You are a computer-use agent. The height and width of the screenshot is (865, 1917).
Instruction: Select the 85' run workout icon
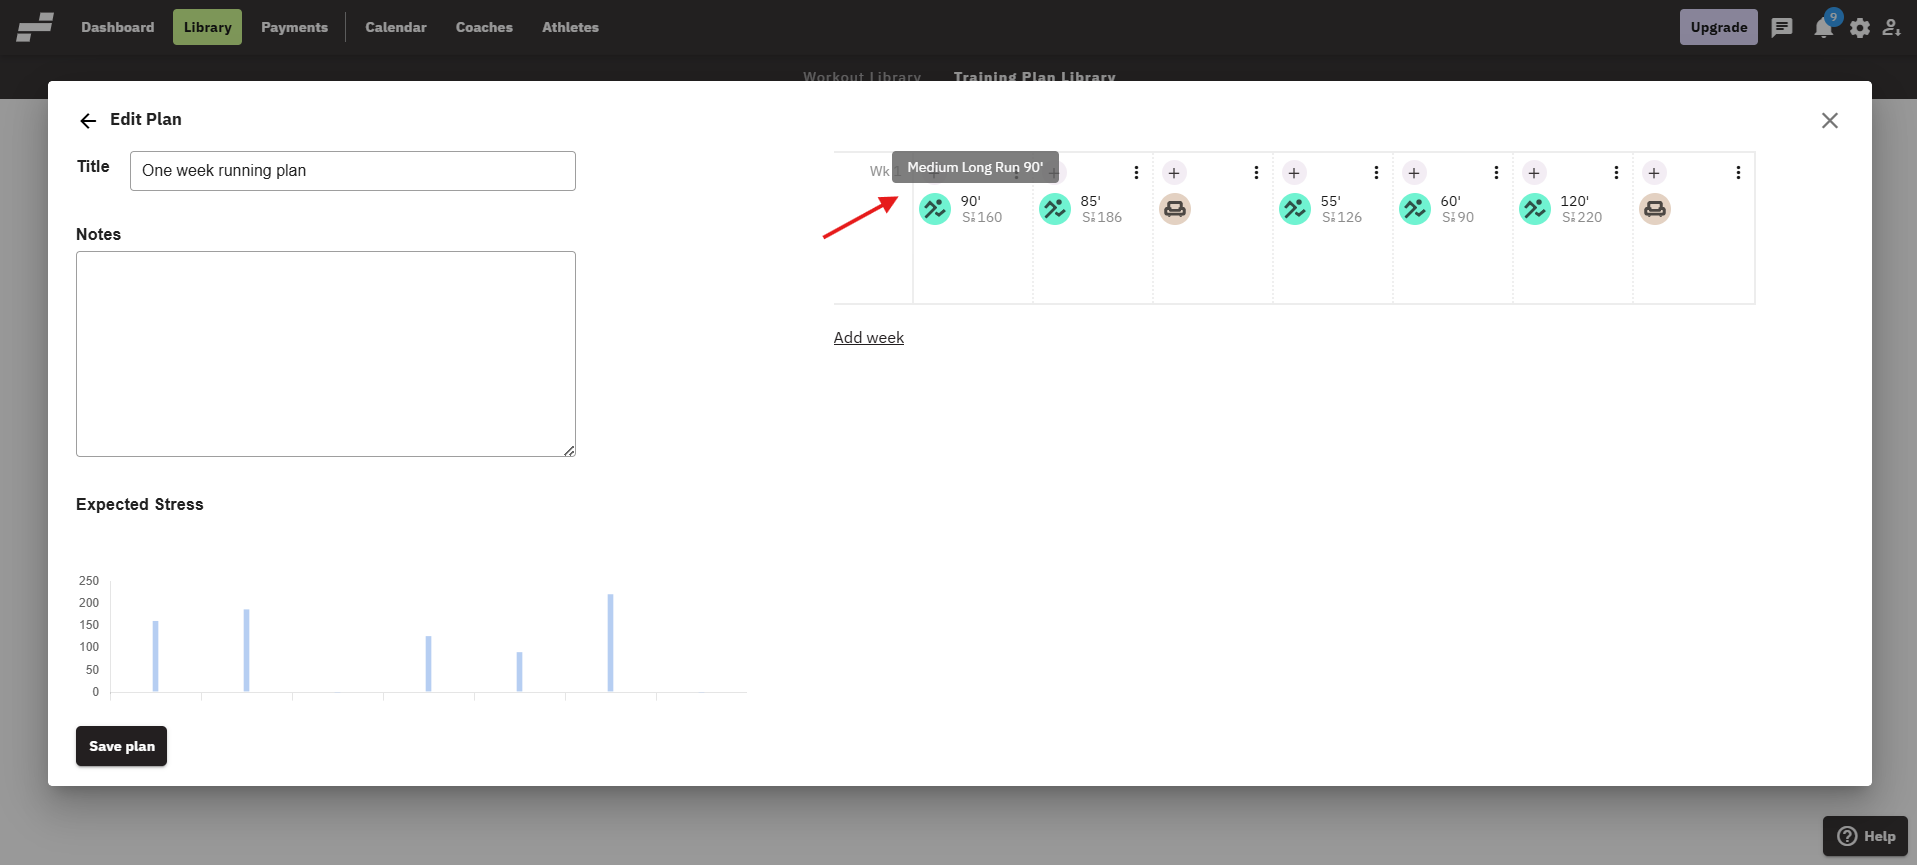[1055, 209]
